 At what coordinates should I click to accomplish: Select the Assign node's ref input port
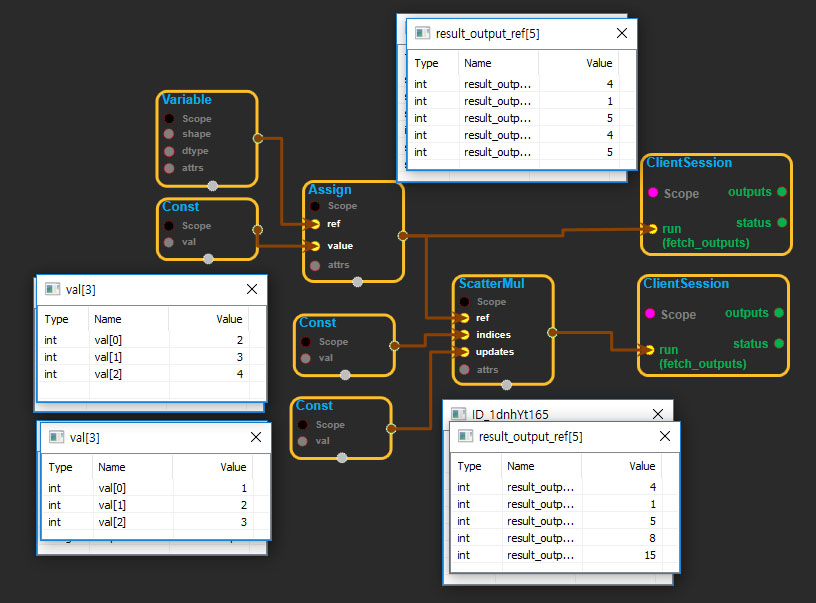315,224
